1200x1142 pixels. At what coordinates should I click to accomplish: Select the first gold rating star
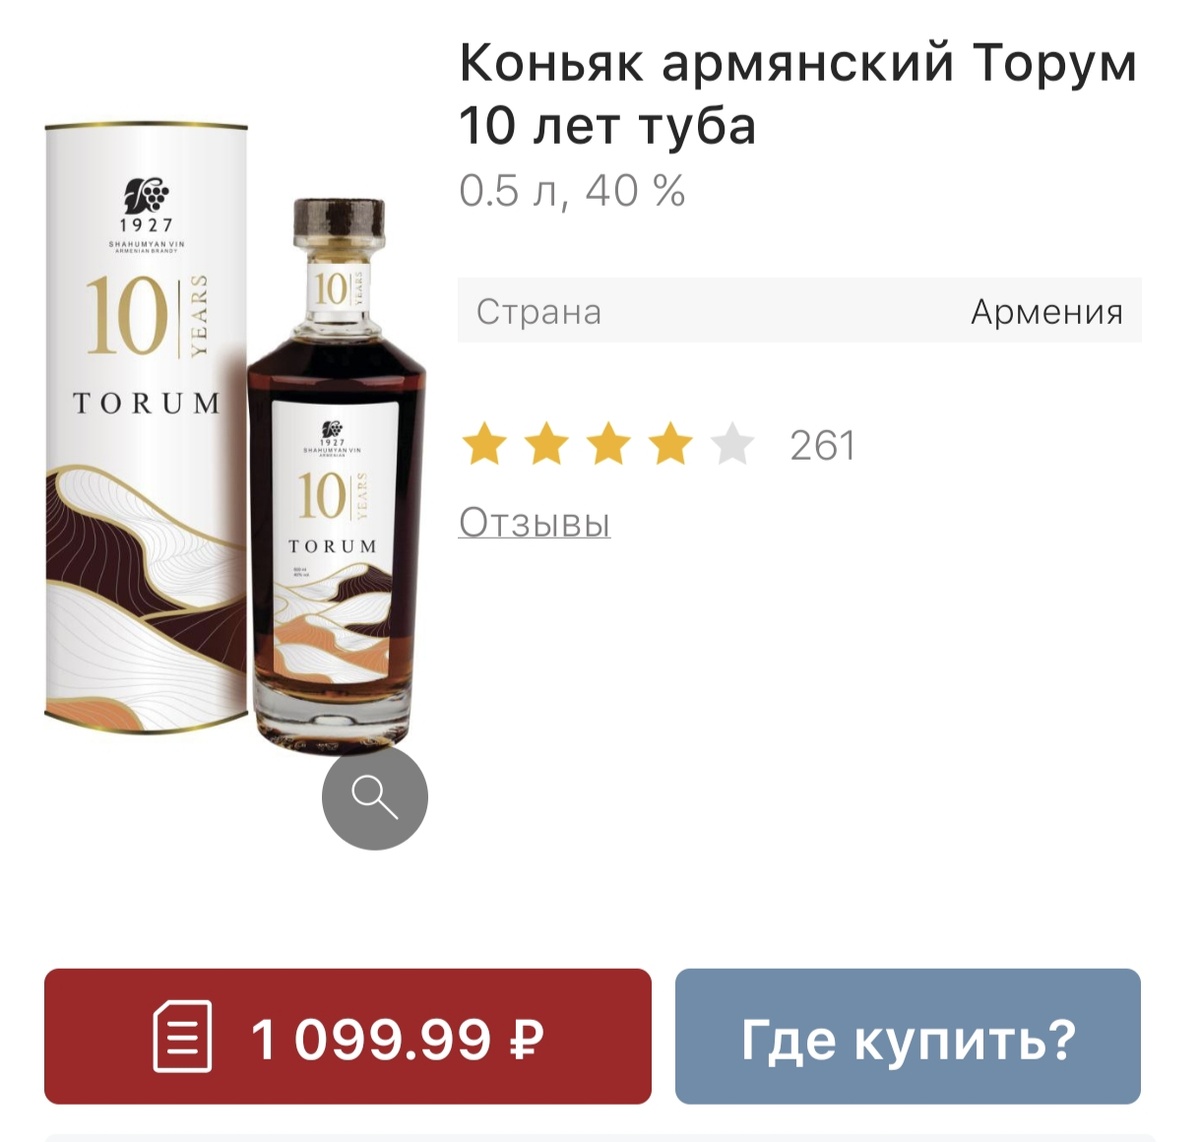point(485,445)
